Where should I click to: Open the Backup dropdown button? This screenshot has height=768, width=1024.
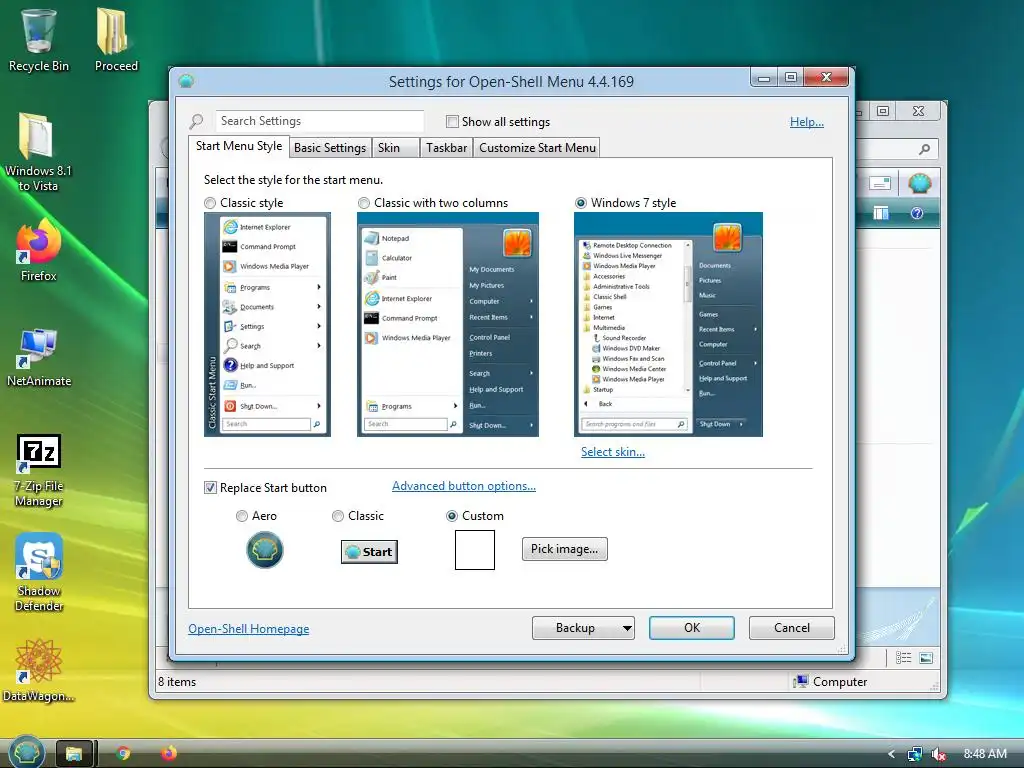coord(583,628)
